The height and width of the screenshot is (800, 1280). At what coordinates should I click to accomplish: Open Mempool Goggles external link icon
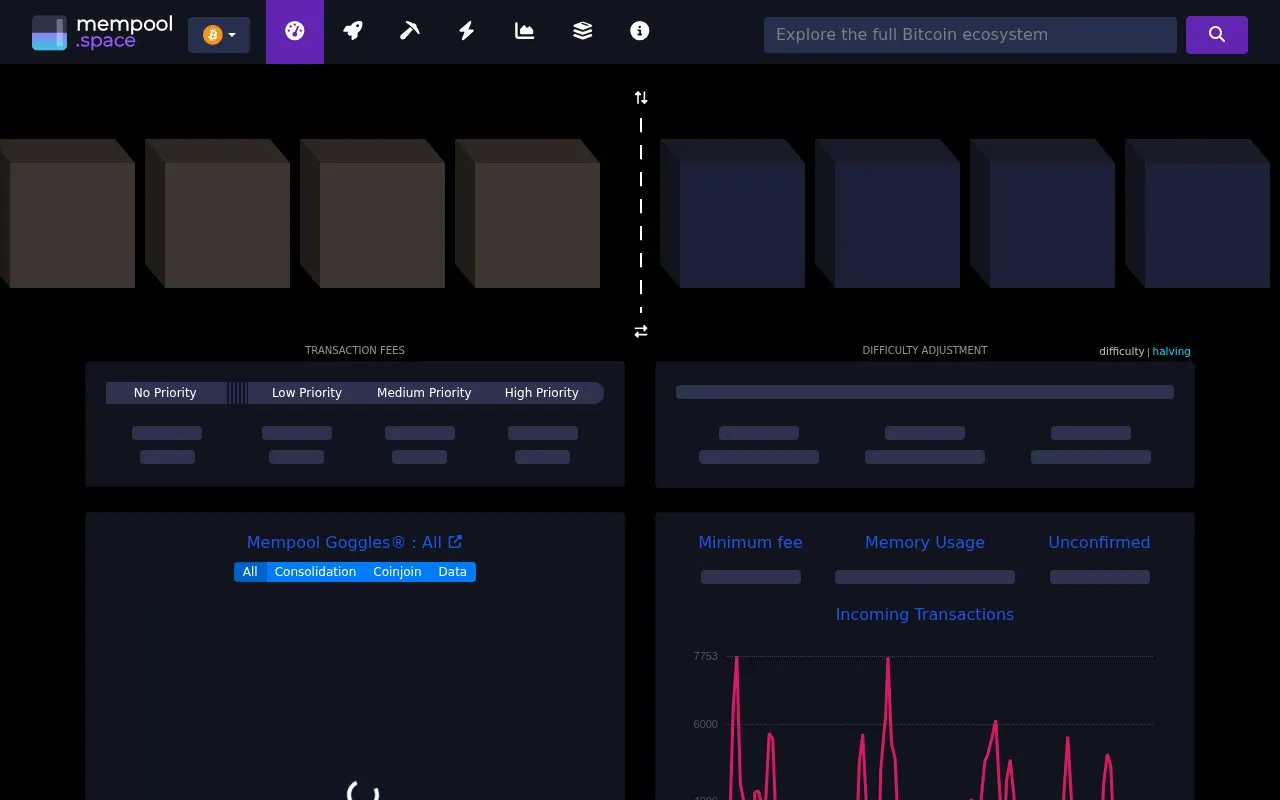point(455,542)
